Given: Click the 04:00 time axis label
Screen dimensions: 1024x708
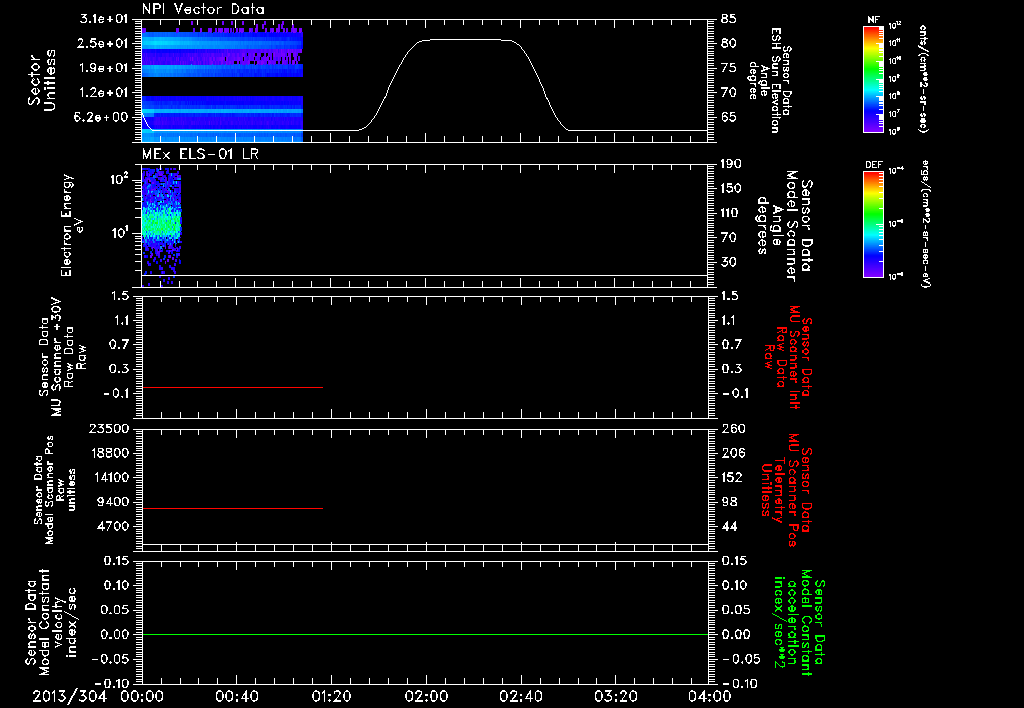Looking at the screenshot, I should pyautogui.click(x=709, y=697).
